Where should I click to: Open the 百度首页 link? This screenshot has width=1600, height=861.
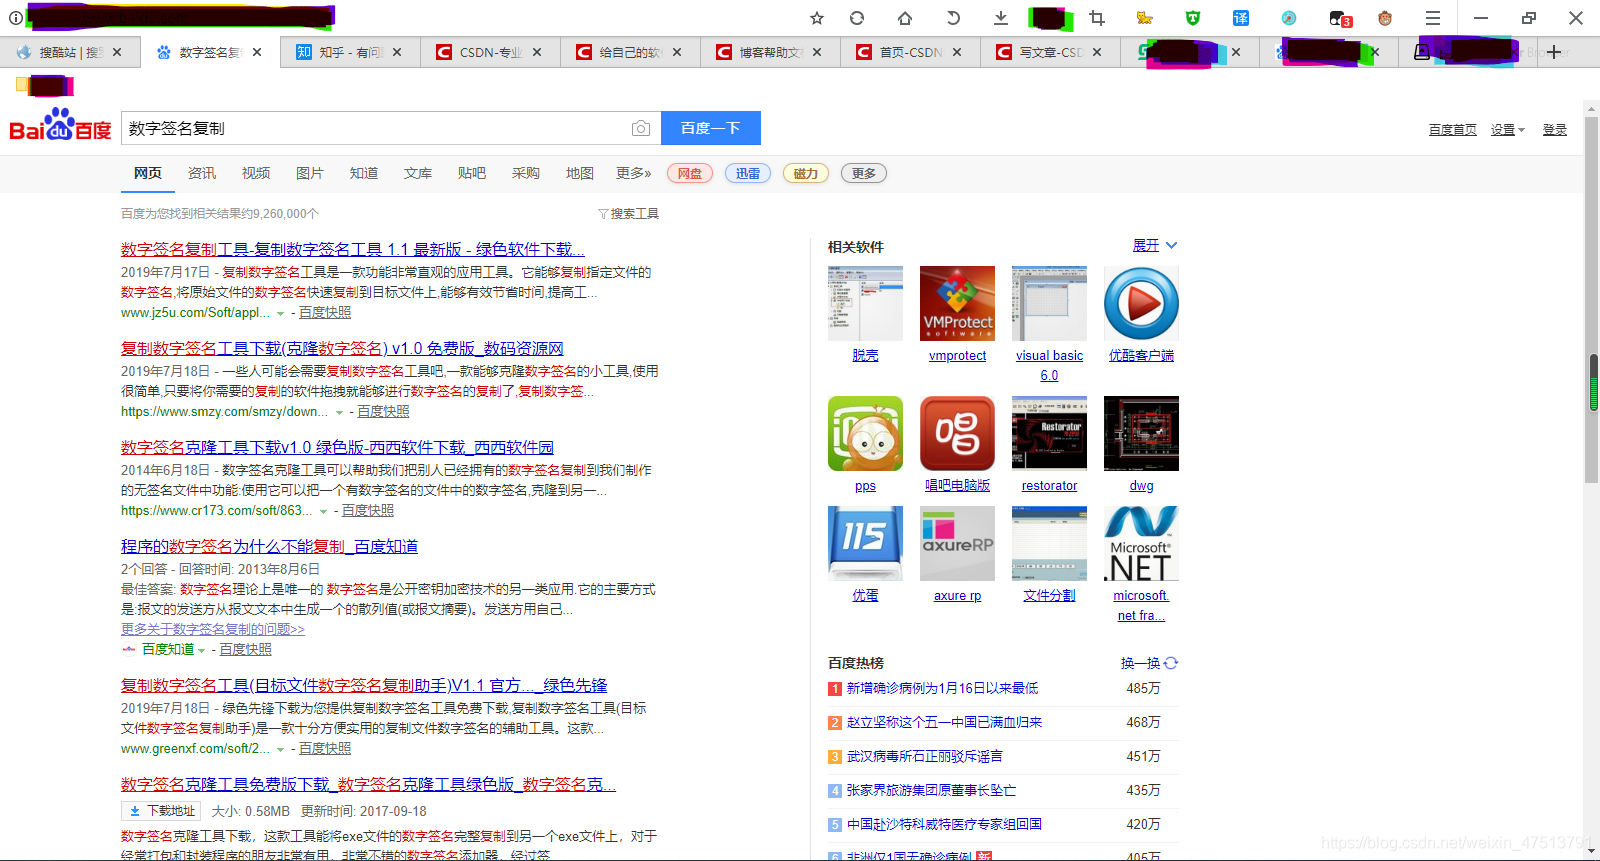[x=1452, y=130]
